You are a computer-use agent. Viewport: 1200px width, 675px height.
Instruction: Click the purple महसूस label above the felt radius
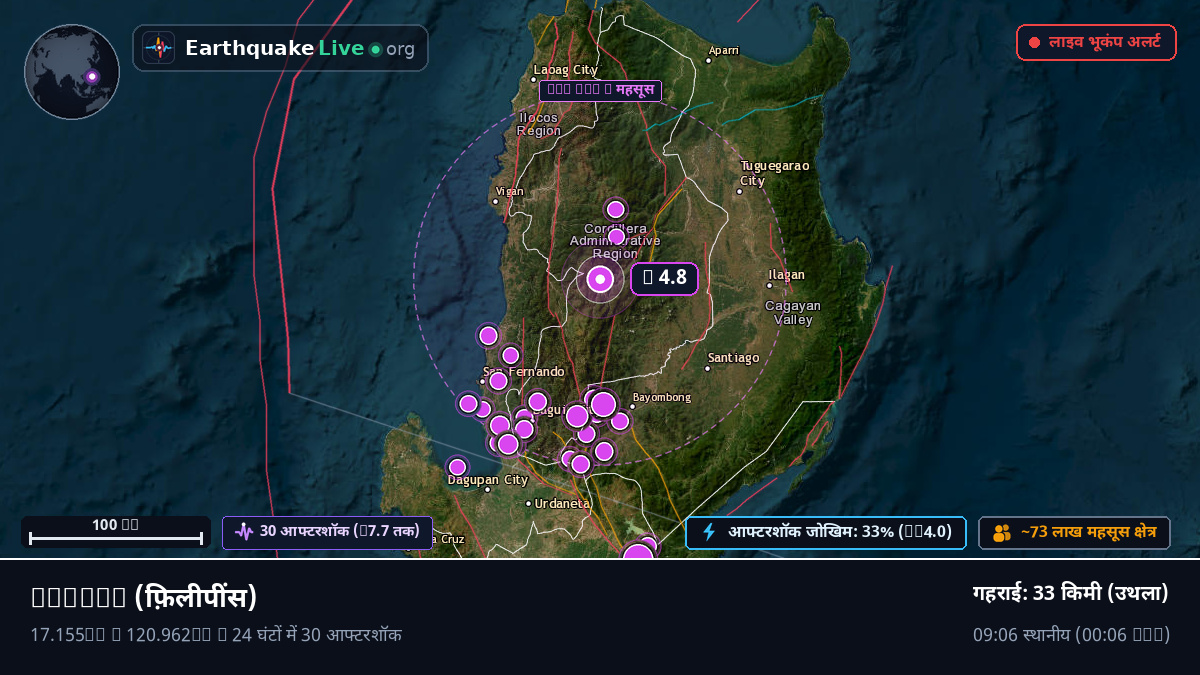pyautogui.click(x=601, y=90)
